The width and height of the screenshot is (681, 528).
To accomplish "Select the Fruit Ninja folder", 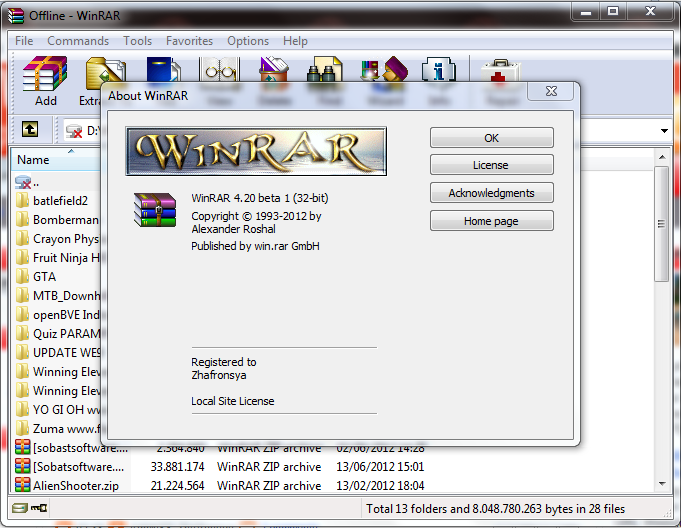I will pos(56,258).
